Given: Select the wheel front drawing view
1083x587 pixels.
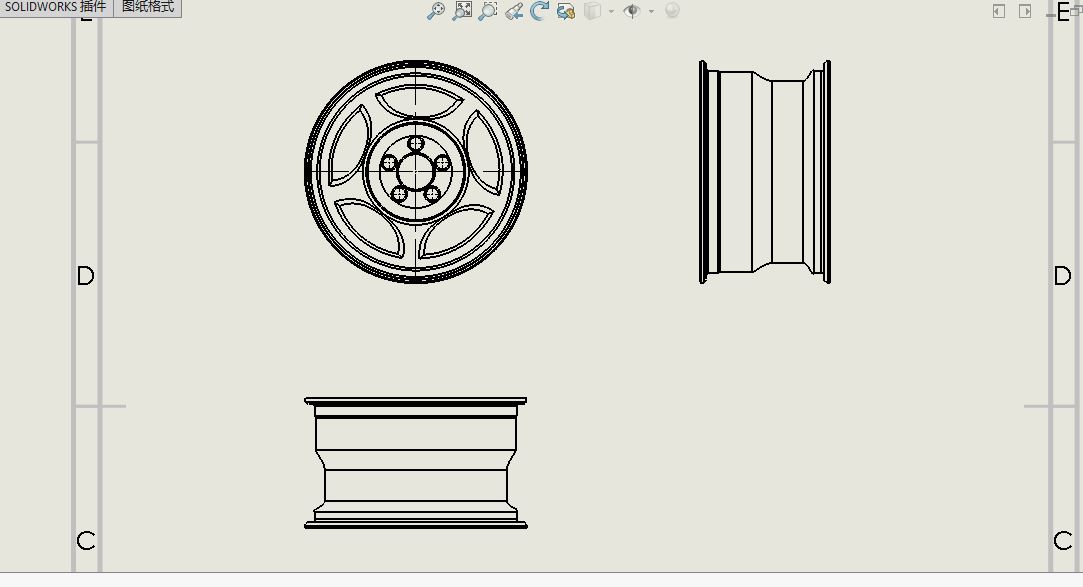Looking at the screenshot, I should pos(416,171).
